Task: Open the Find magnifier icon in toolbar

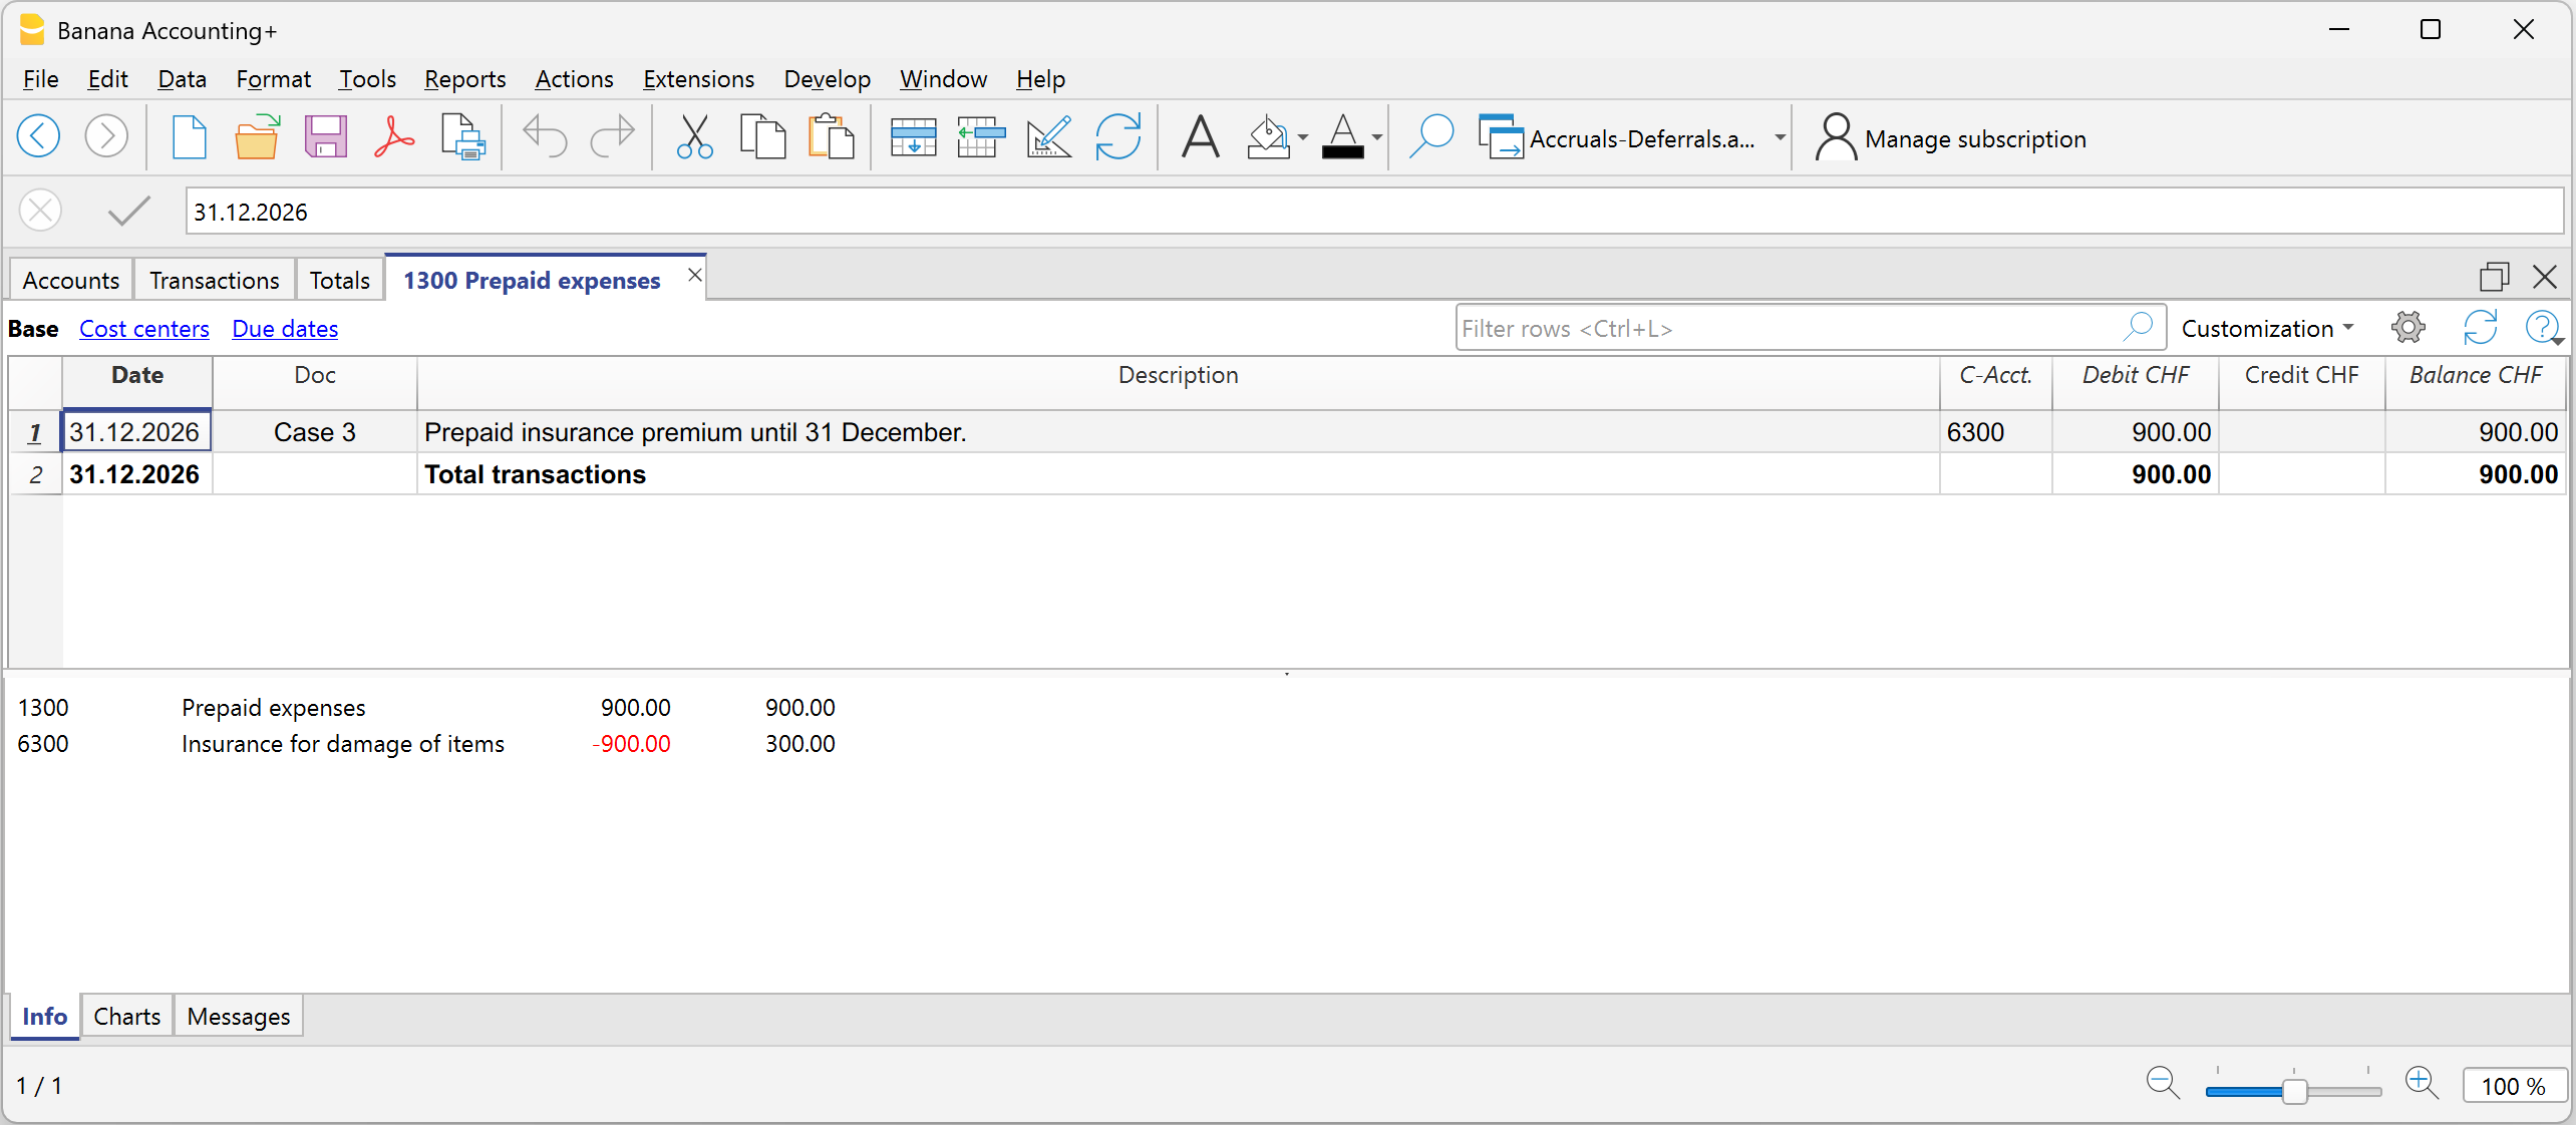Action: click(1430, 137)
